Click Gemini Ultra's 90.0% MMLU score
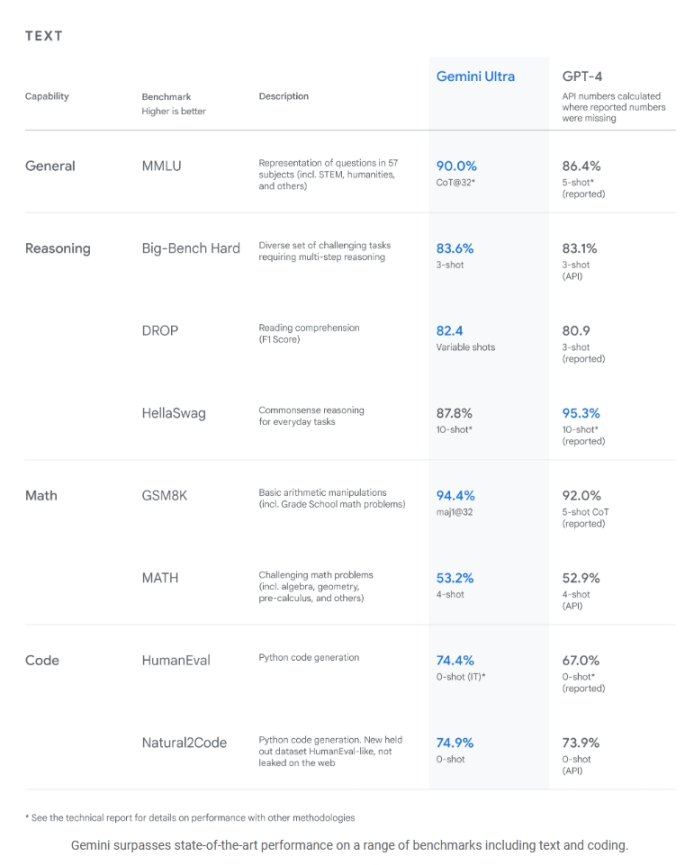685x865 pixels. tap(457, 166)
